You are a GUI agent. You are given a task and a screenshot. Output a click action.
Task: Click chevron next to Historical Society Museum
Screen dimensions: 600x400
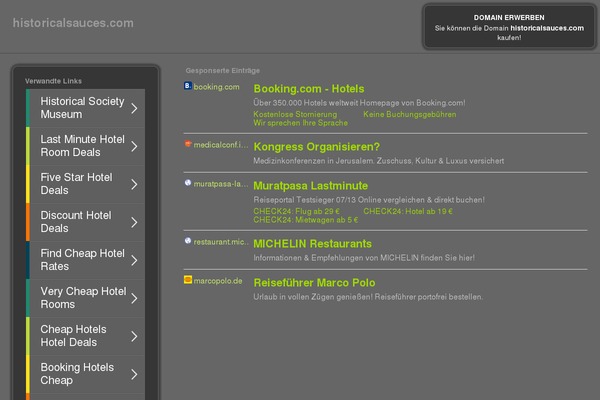134,108
